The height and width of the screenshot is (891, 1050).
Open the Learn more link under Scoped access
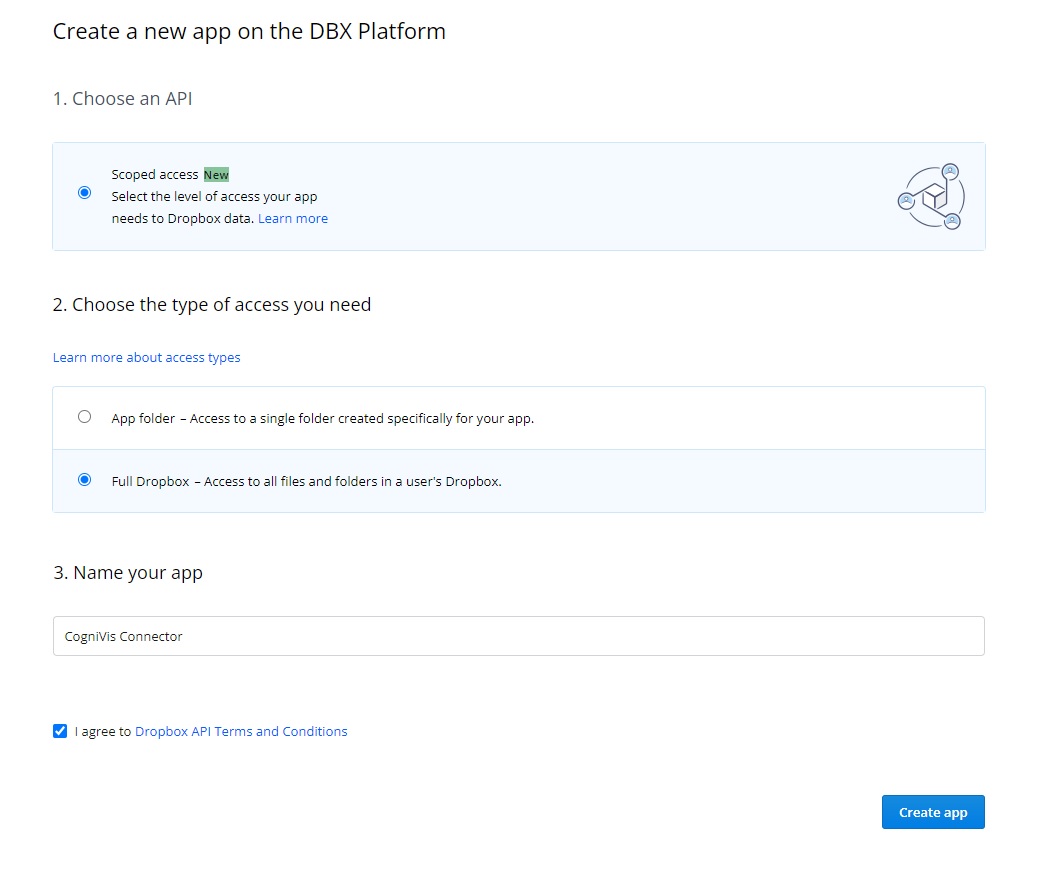click(x=292, y=218)
